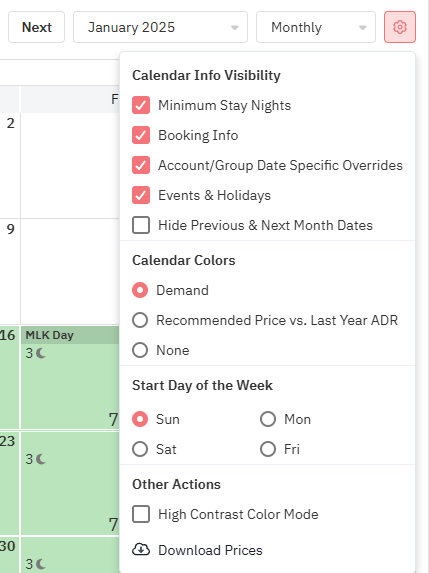Image resolution: width=429 pixels, height=573 pixels.
Task: Select None for calendar colors
Action: pyautogui.click(x=140, y=350)
